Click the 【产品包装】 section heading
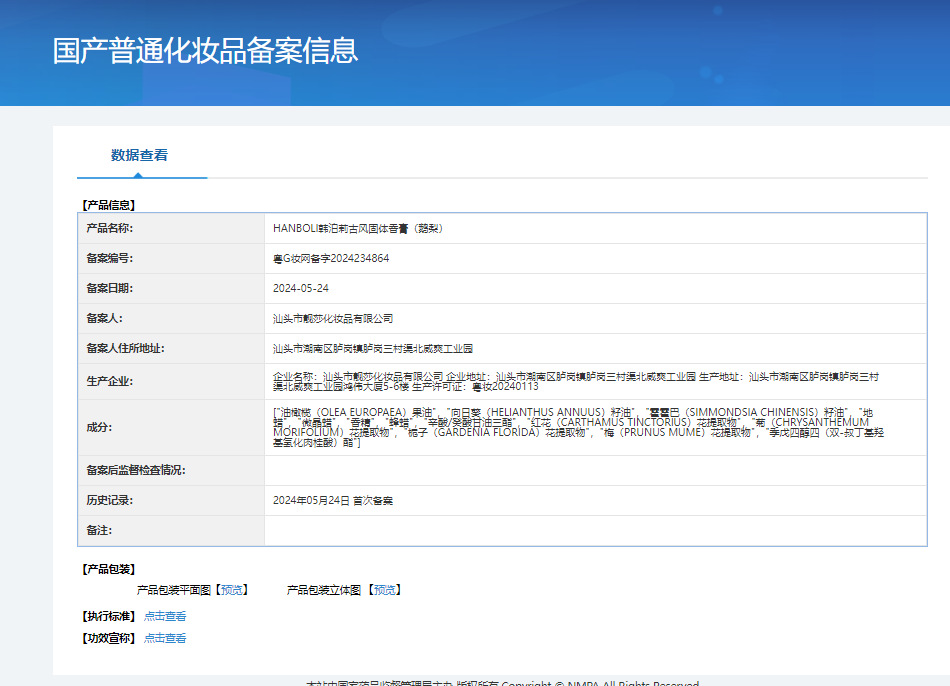This screenshot has width=950, height=686. pyautogui.click(x=108, y=569)
